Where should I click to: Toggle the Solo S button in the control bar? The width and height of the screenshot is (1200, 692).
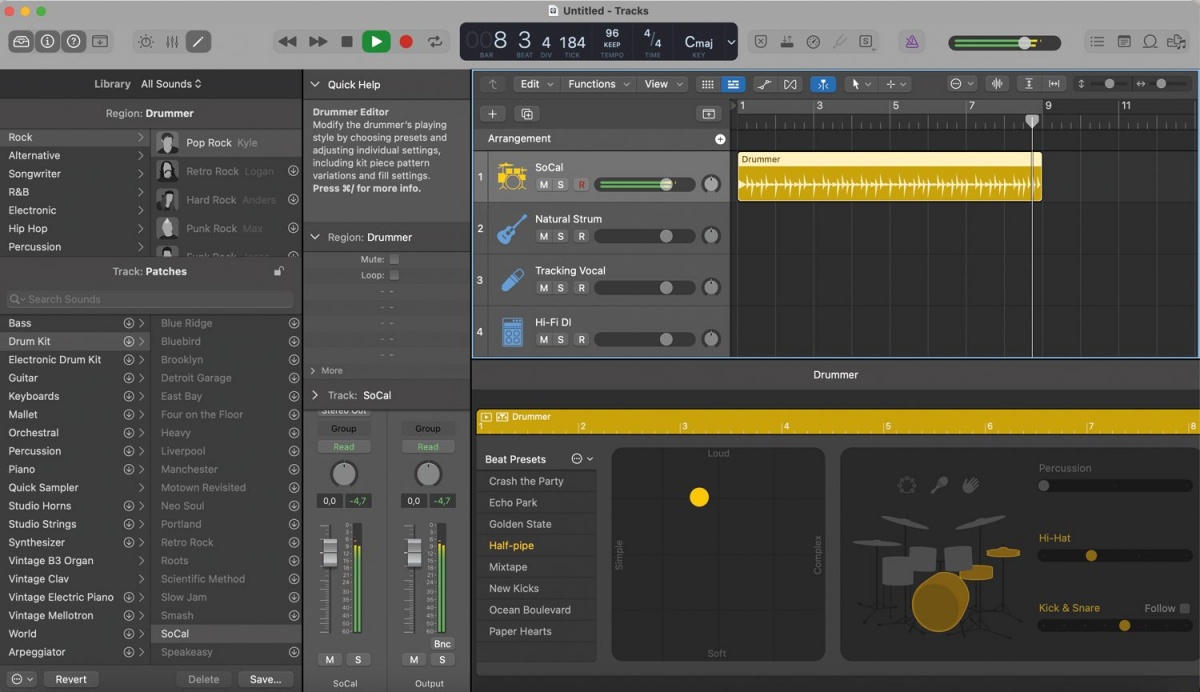pos(865,42)
